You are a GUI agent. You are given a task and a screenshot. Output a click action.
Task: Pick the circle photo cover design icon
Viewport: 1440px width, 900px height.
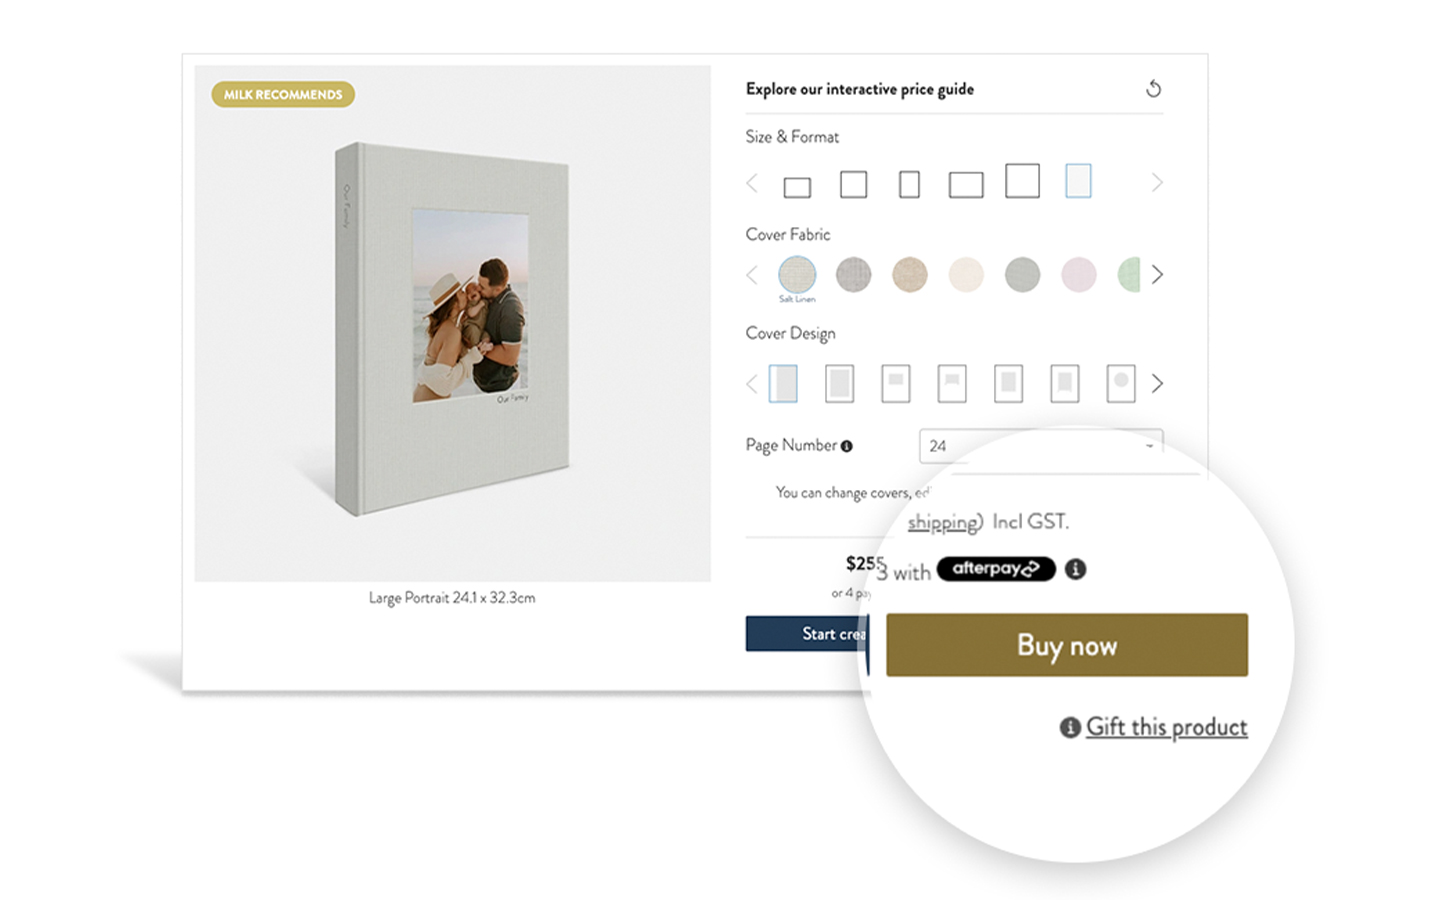(1121, 384)
